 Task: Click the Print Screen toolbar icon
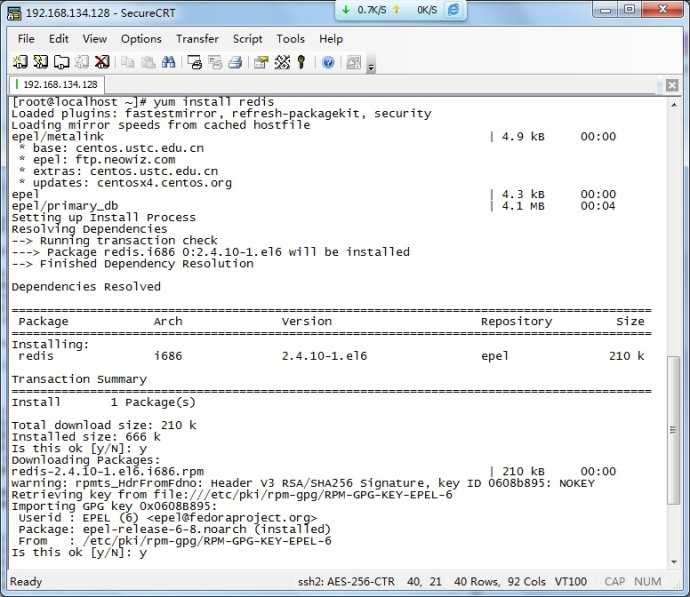195,62
